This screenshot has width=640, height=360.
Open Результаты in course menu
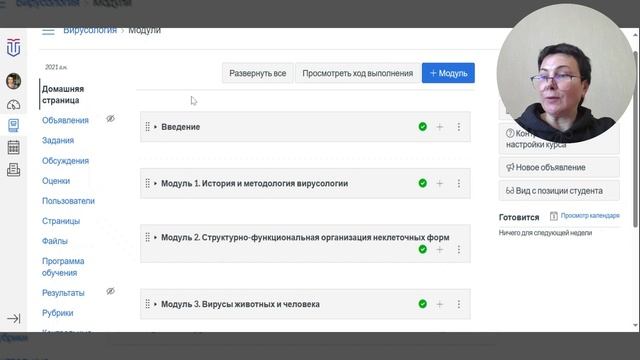(63, 293)
